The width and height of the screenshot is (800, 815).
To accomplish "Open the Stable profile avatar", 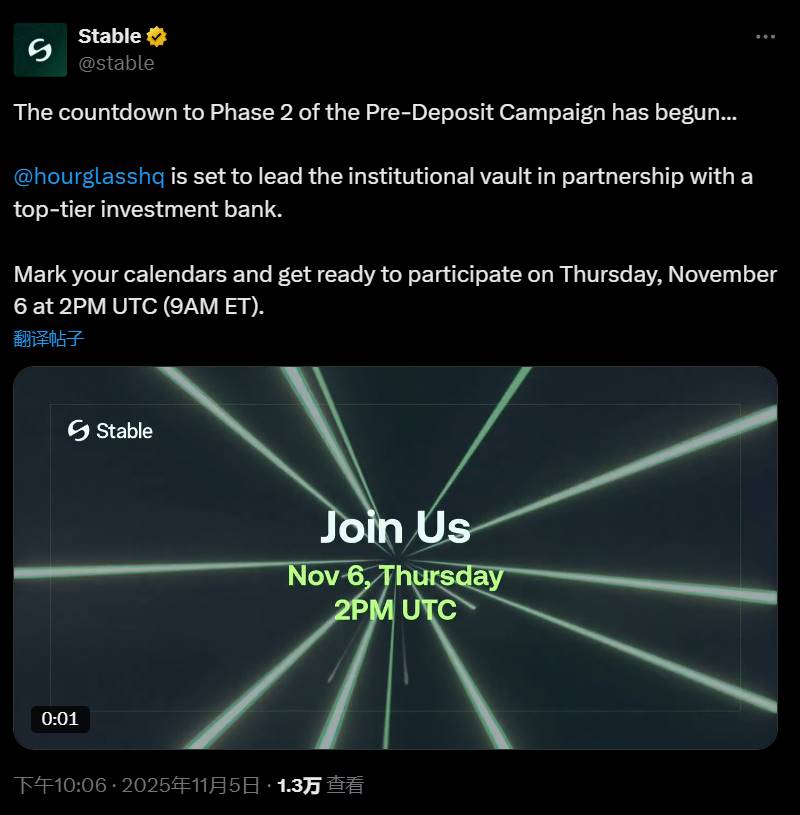I will click(40, 50).
